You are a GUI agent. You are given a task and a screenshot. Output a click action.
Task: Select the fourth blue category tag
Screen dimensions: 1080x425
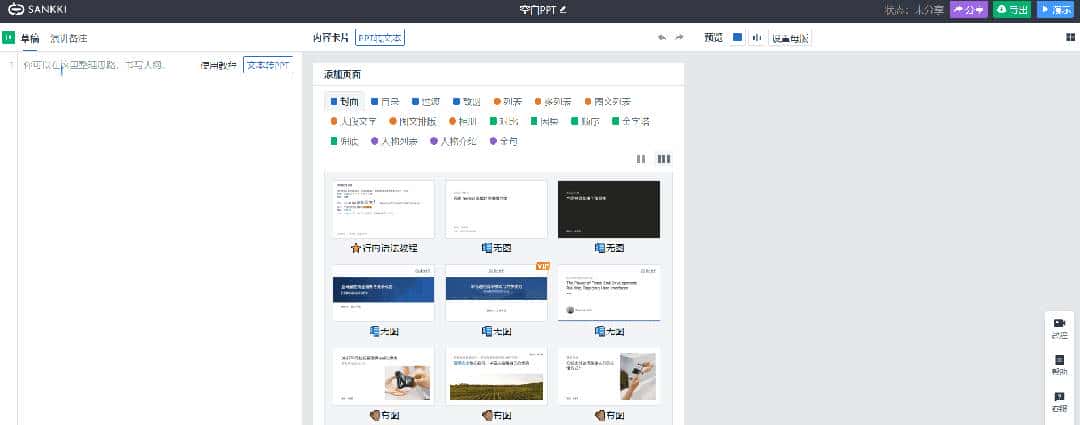(466, 101)
